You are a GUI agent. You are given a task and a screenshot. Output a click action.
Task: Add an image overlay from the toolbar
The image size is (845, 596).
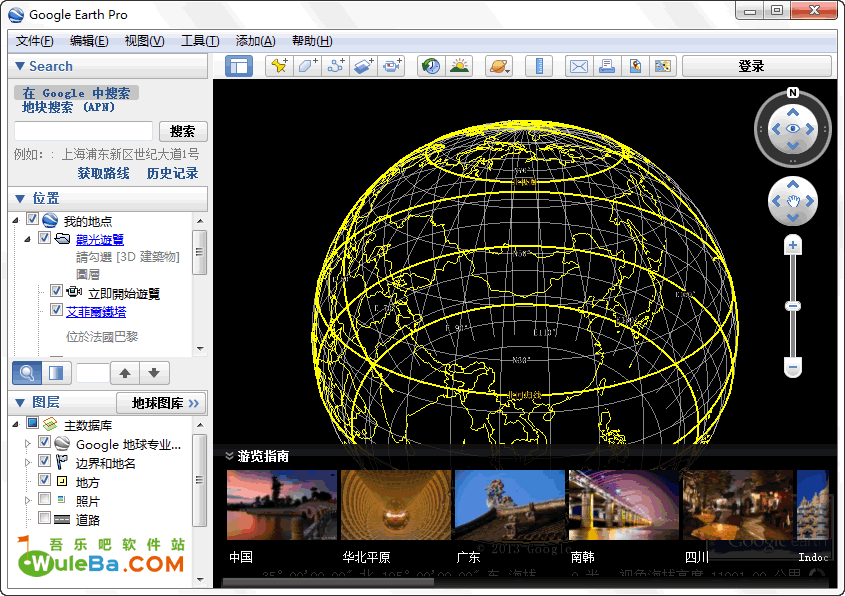[363, 66]
